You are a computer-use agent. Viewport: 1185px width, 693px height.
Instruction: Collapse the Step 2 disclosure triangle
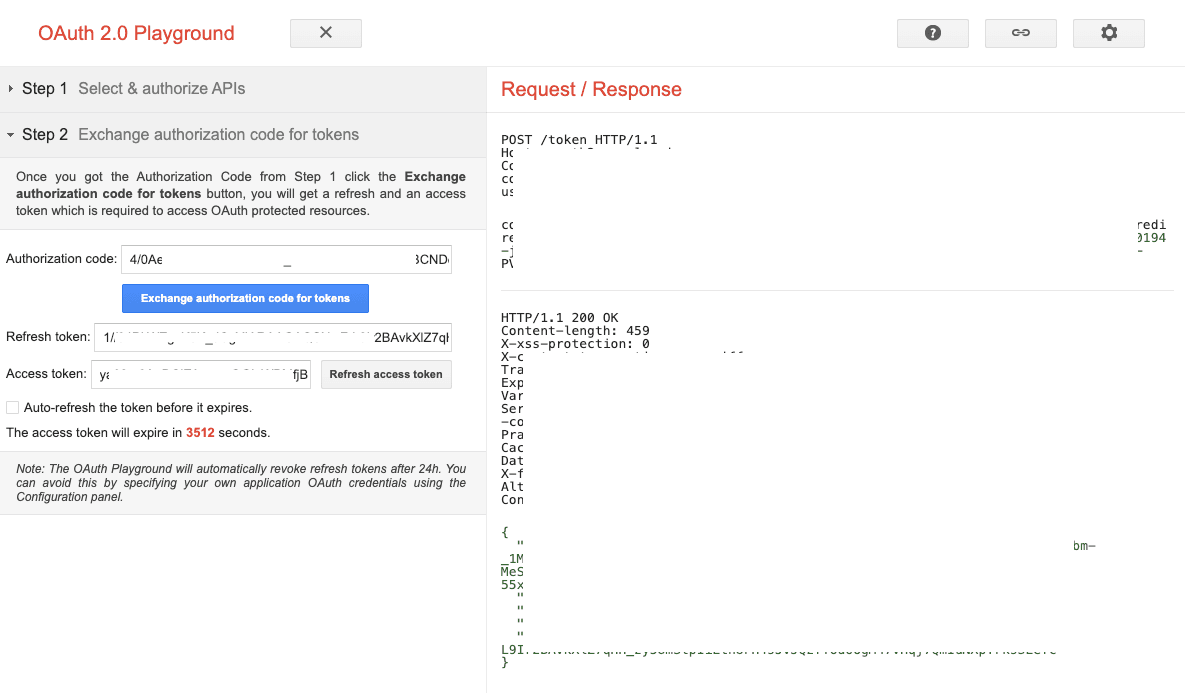11,135
